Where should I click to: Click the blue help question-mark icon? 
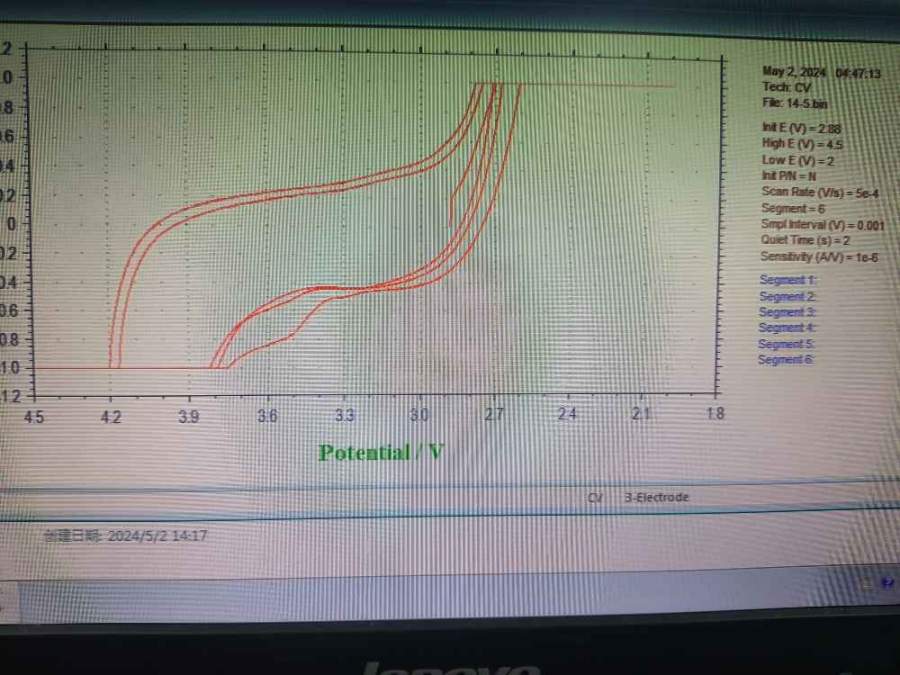point(887,583)
